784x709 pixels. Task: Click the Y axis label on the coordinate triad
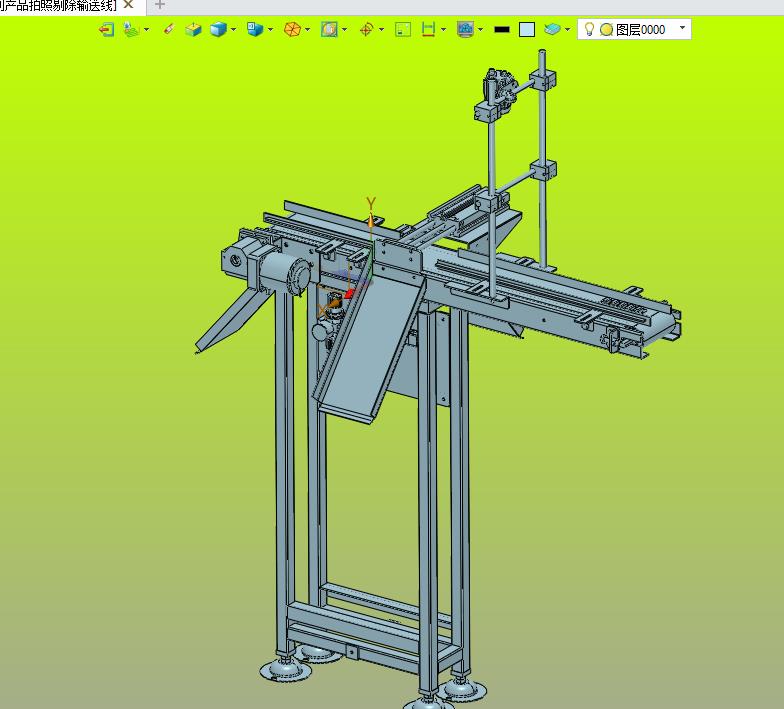370,204
